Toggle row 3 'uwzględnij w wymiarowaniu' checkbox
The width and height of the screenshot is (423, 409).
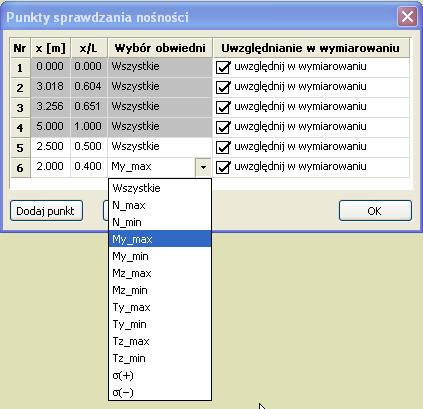[x=223, y=107]
